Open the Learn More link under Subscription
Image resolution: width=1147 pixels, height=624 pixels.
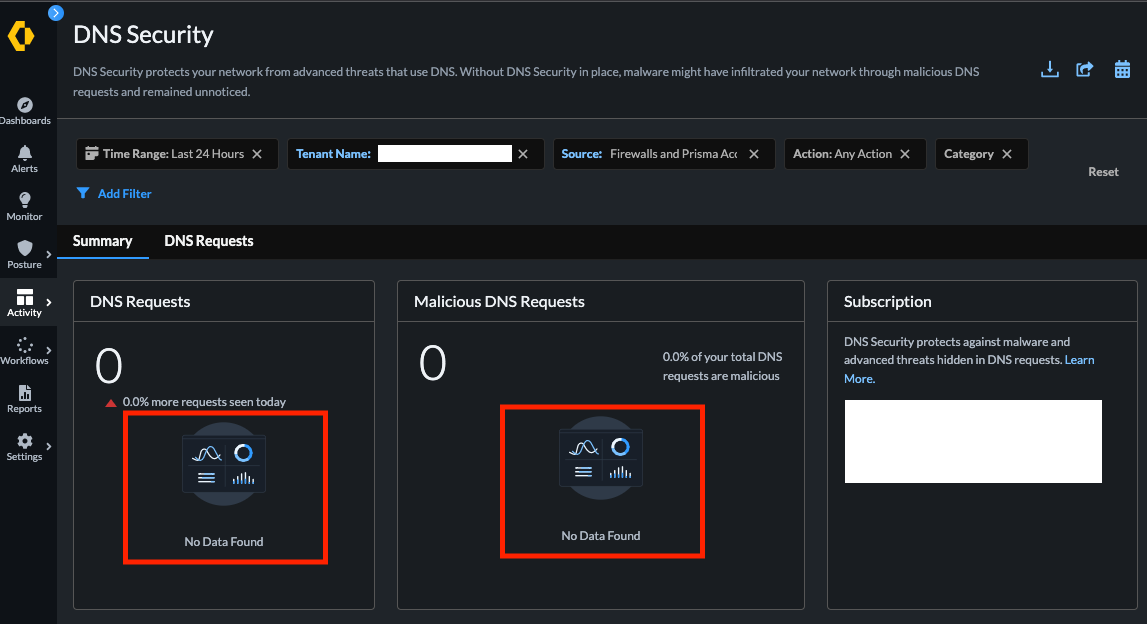(x=1077, y=360)
